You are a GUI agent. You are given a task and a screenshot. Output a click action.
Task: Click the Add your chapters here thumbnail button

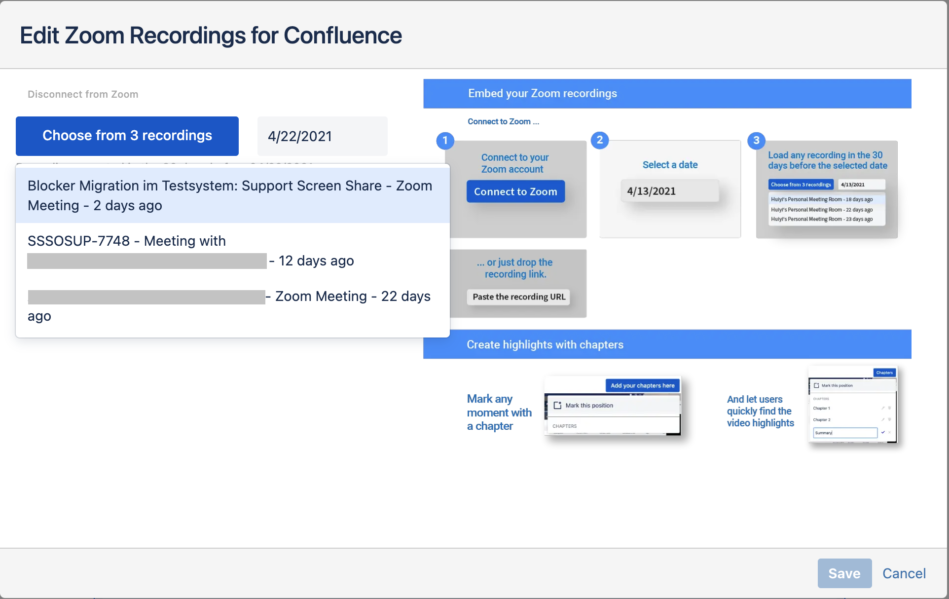642,385
